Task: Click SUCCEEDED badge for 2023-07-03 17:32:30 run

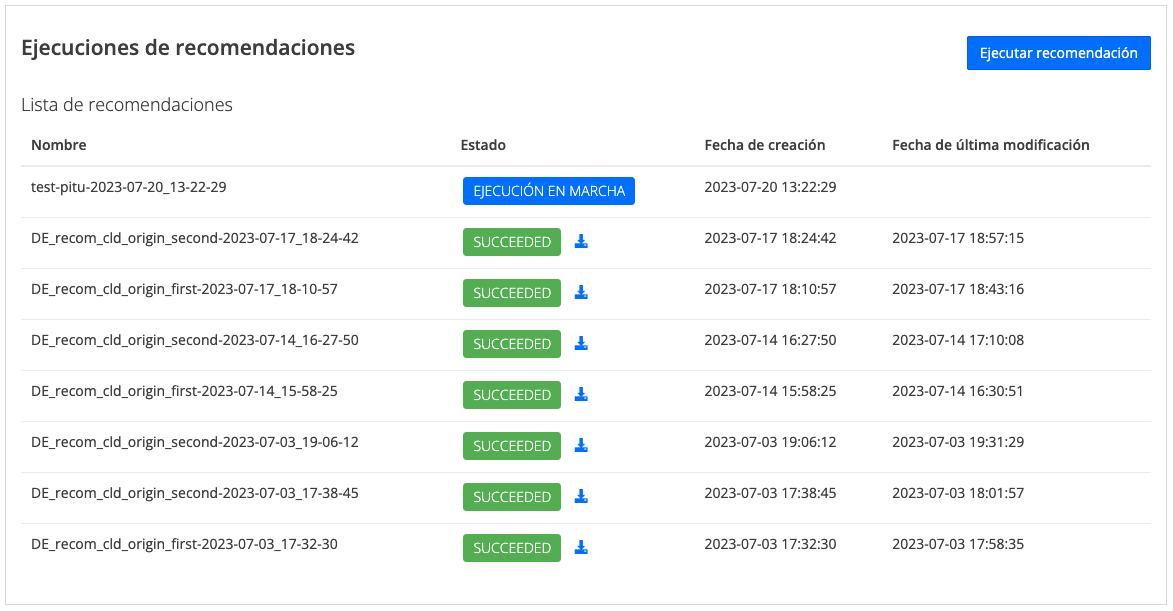Action: [x=511, y=548]
